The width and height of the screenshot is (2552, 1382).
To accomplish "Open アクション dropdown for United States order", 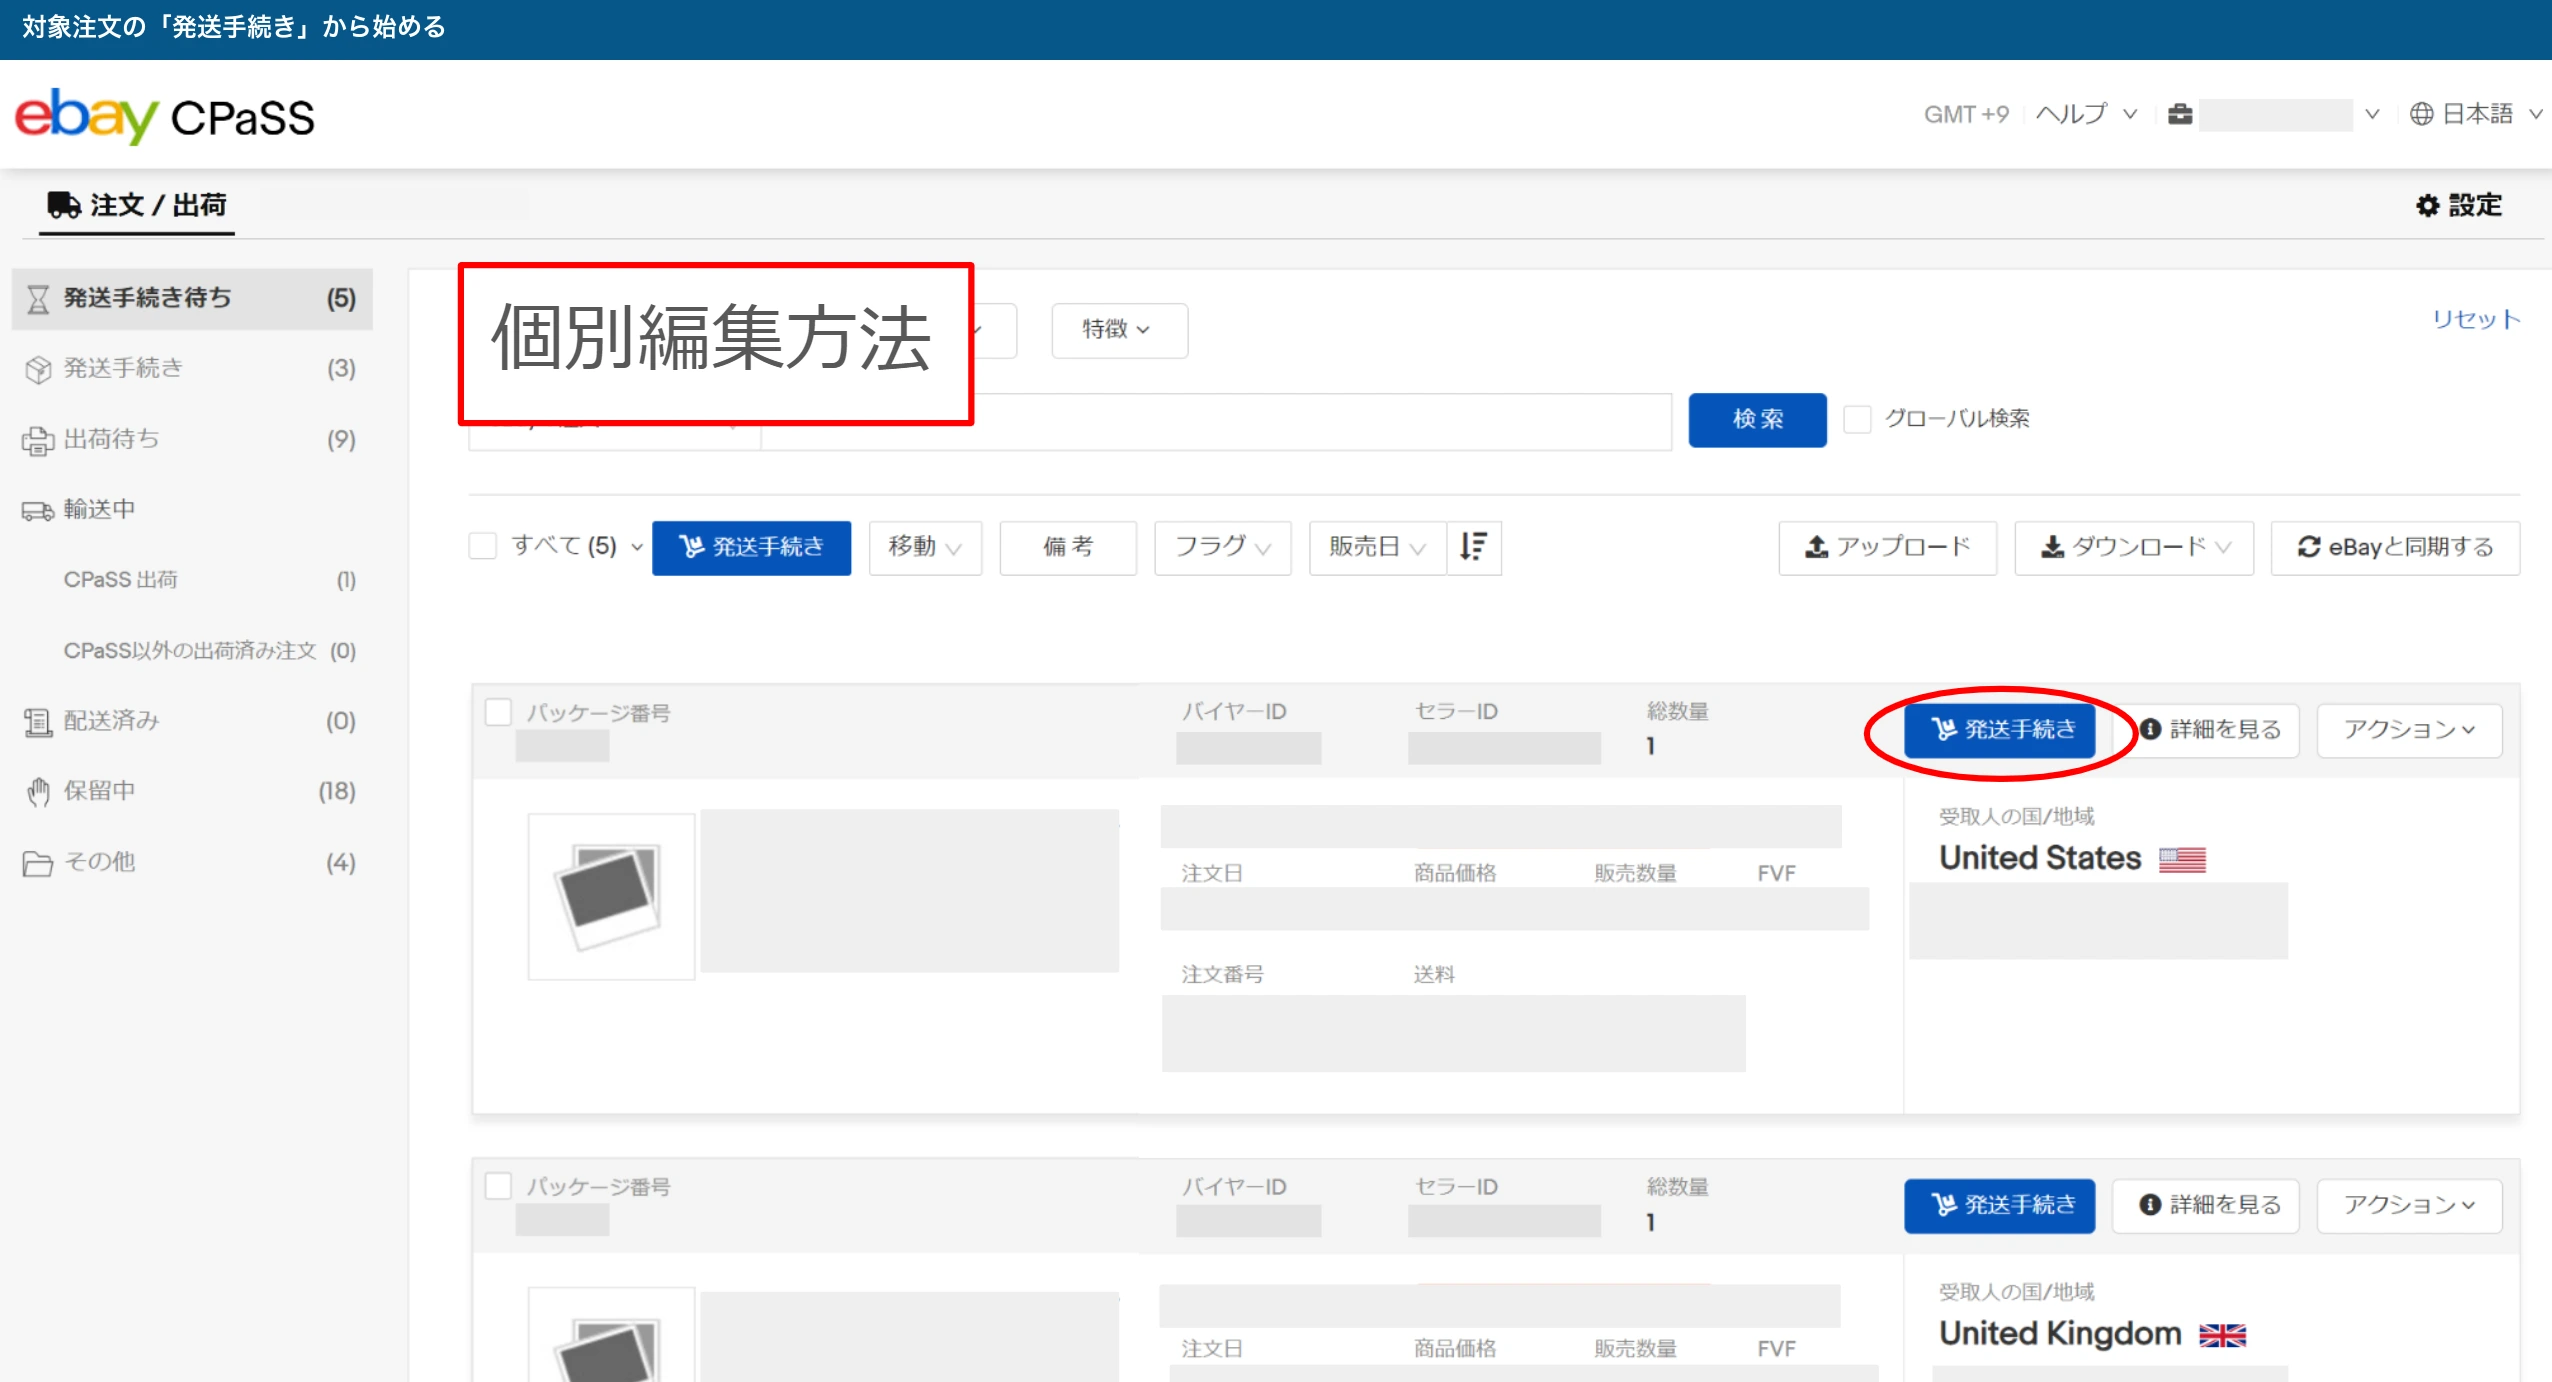I will click(x=2409, y=730).
